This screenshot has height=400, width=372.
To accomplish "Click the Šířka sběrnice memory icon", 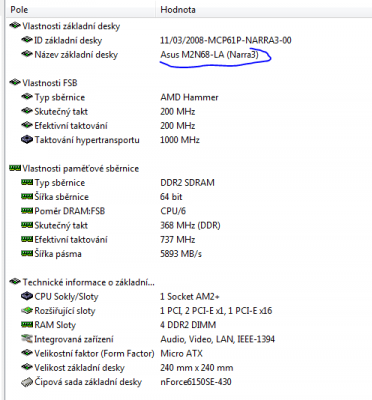I will point(27,197).
